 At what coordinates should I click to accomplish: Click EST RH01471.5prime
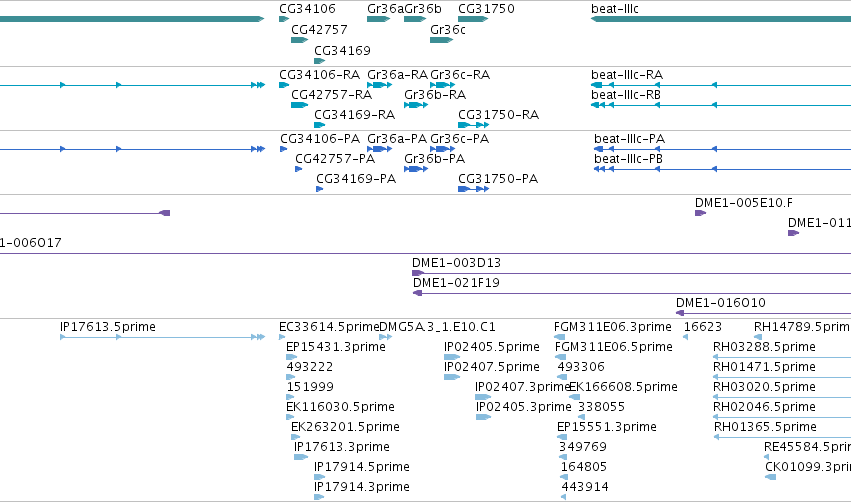pyautogui.click(x=764, y=366)
